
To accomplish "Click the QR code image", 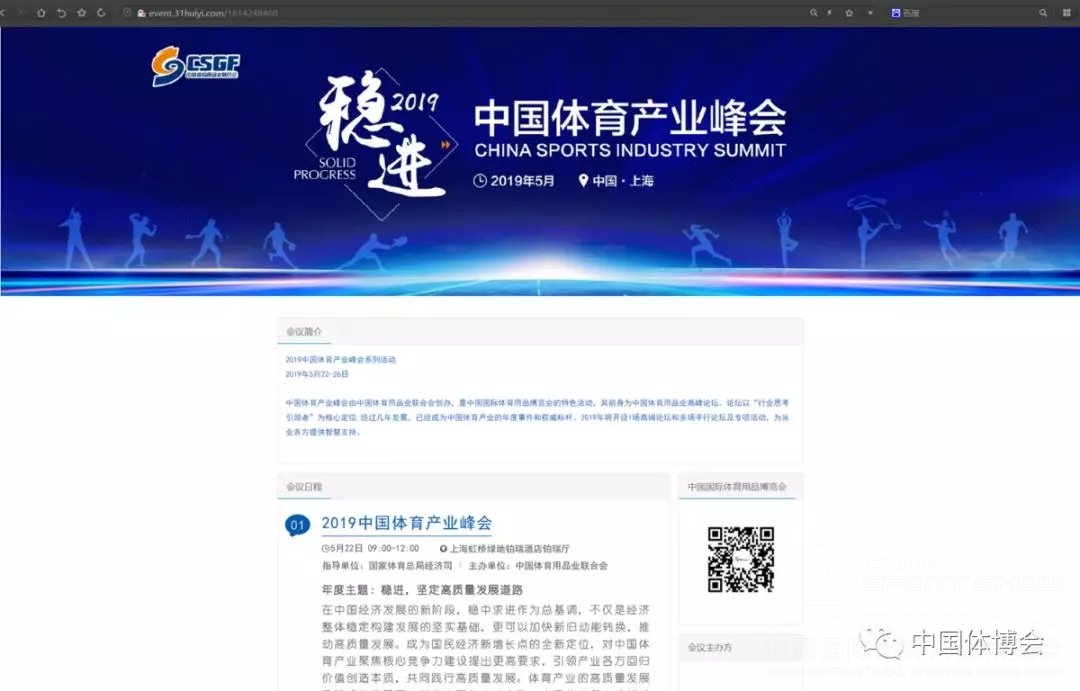I will tap(740, 559).
